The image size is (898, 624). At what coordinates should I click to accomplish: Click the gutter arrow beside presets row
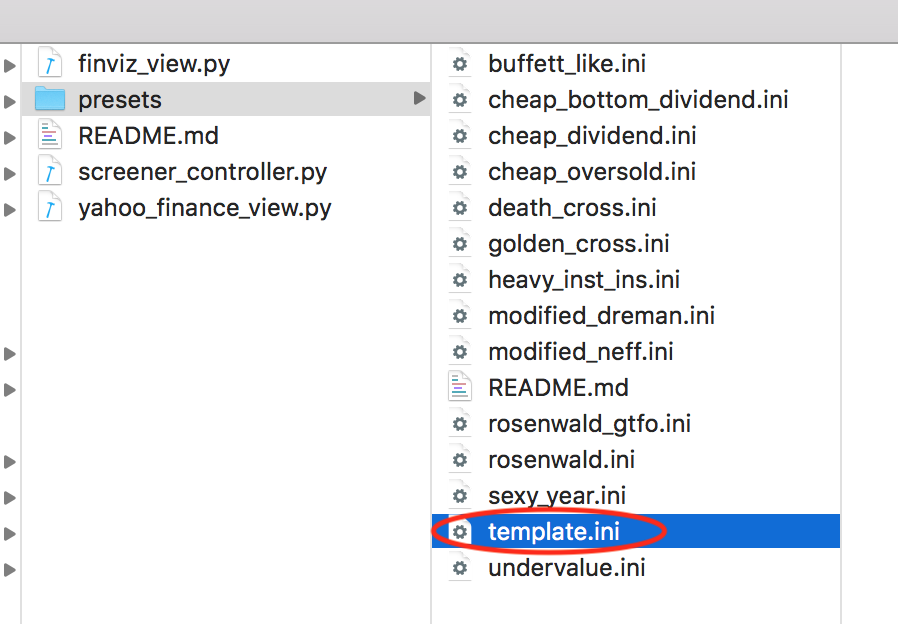pos(9,102)
